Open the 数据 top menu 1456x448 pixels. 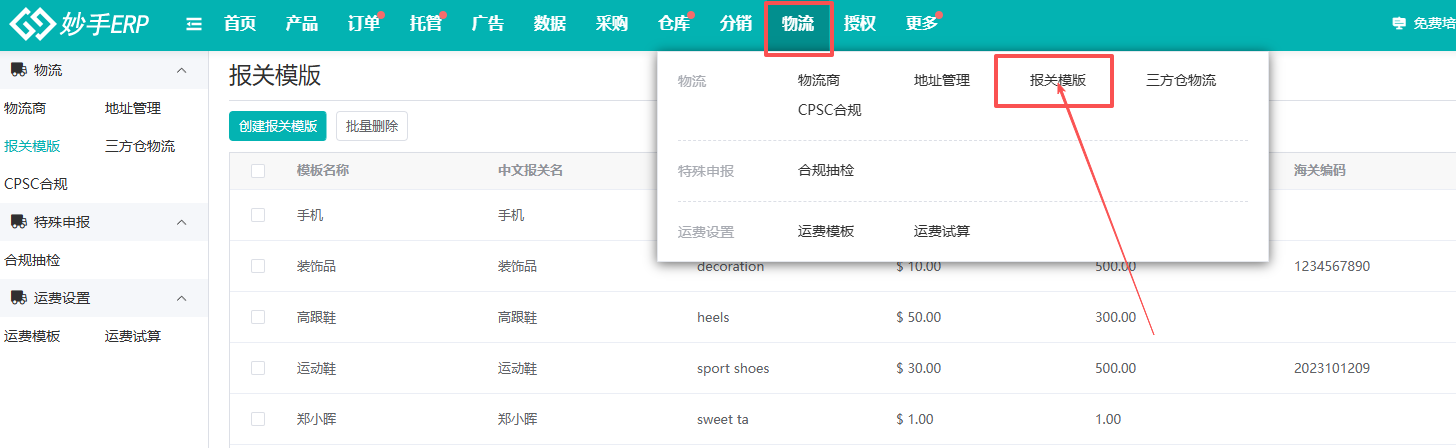(x=550, y=24)
